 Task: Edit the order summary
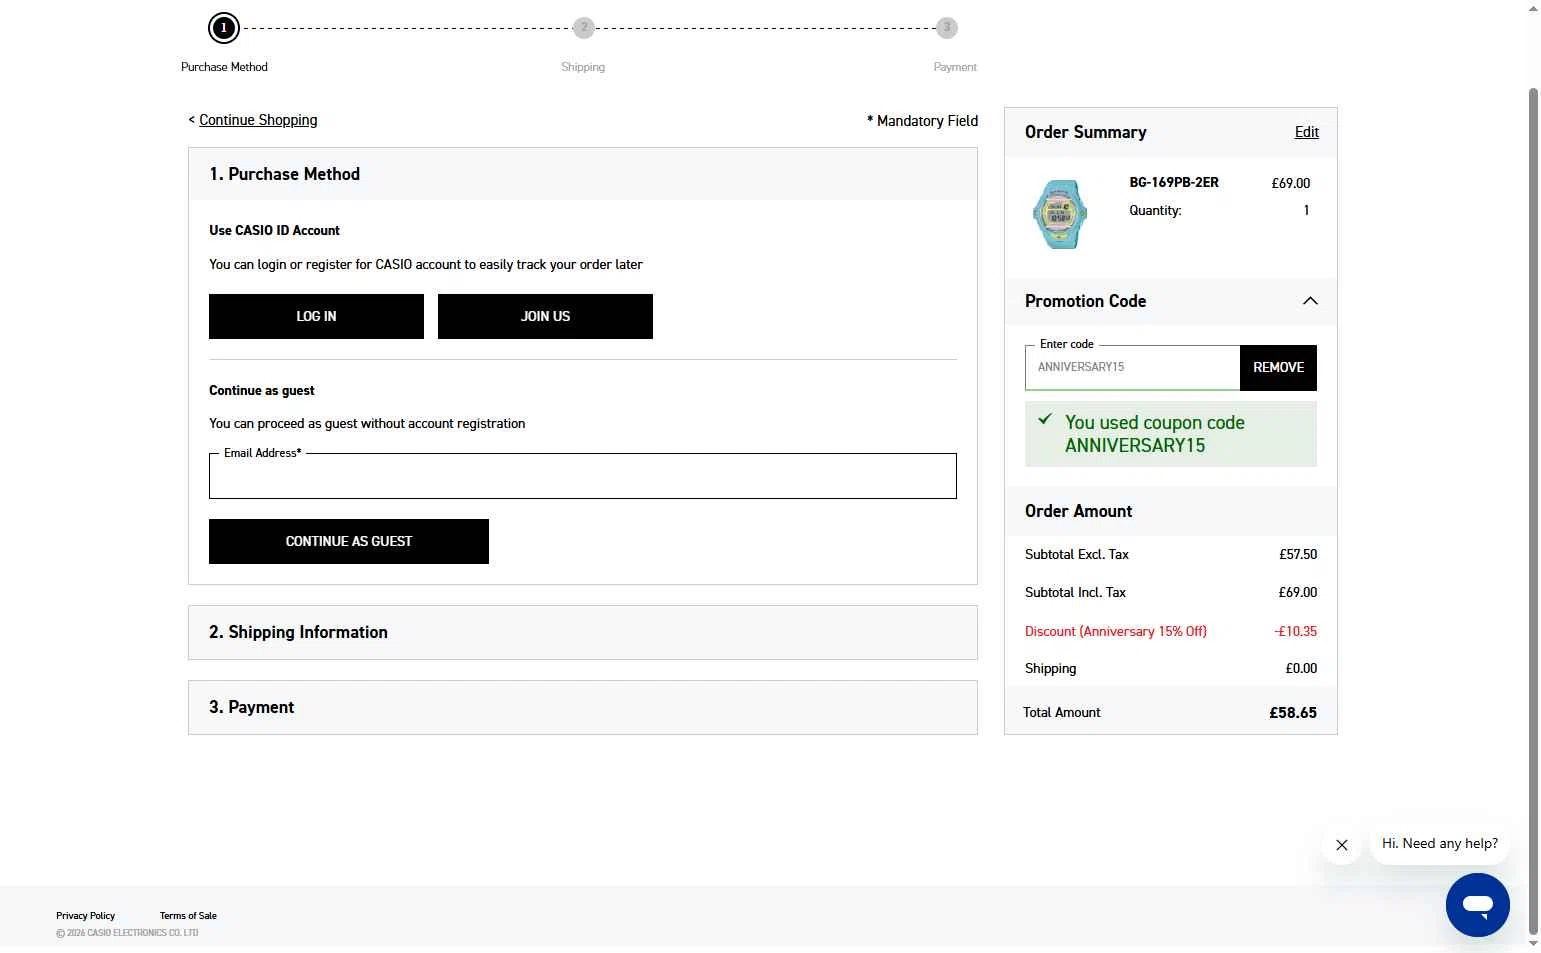pos(1307,132)
